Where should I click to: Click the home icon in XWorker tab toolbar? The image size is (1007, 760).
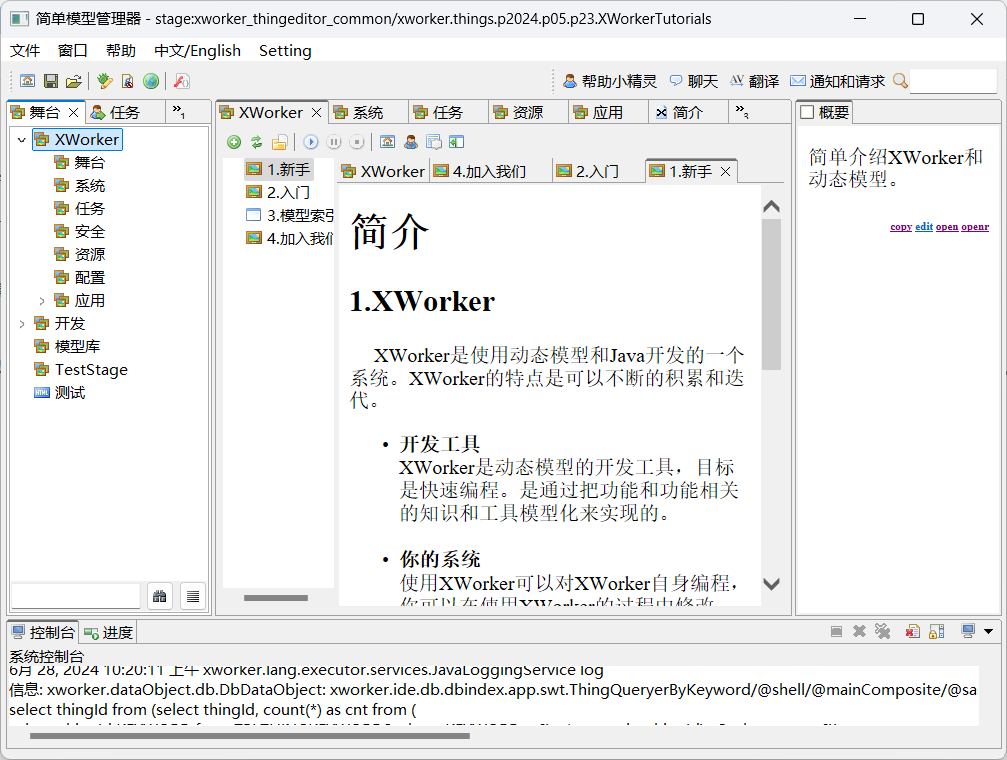click(387, 142)
